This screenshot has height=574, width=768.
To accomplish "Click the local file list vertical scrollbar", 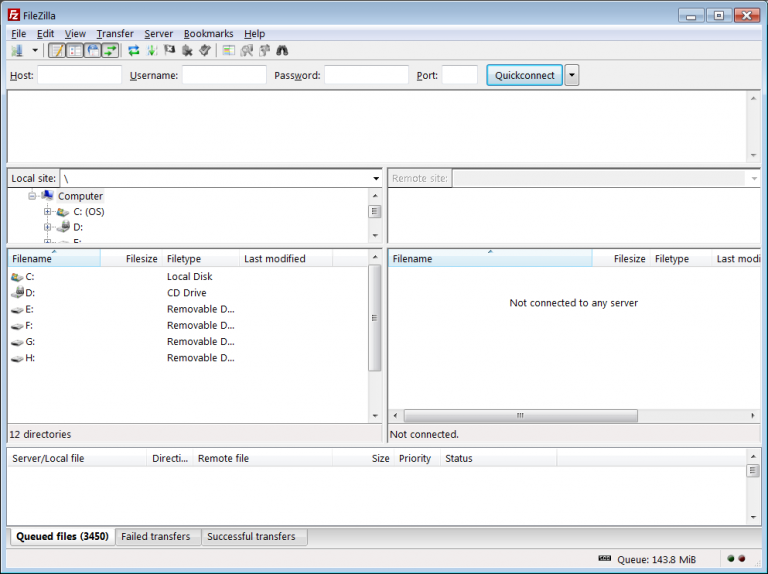I will [375, 318].
